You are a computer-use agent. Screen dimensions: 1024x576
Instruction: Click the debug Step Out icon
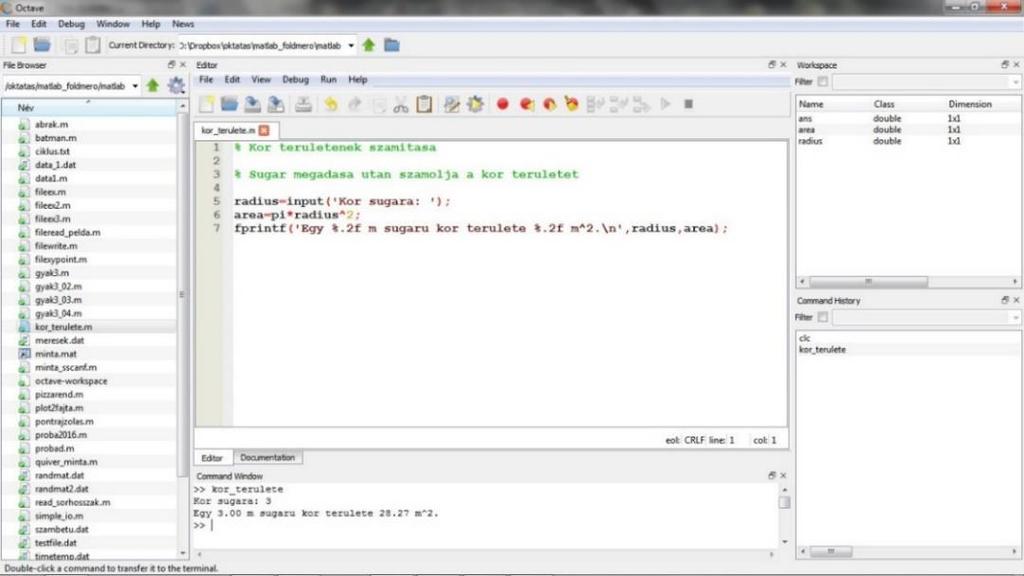641,104
